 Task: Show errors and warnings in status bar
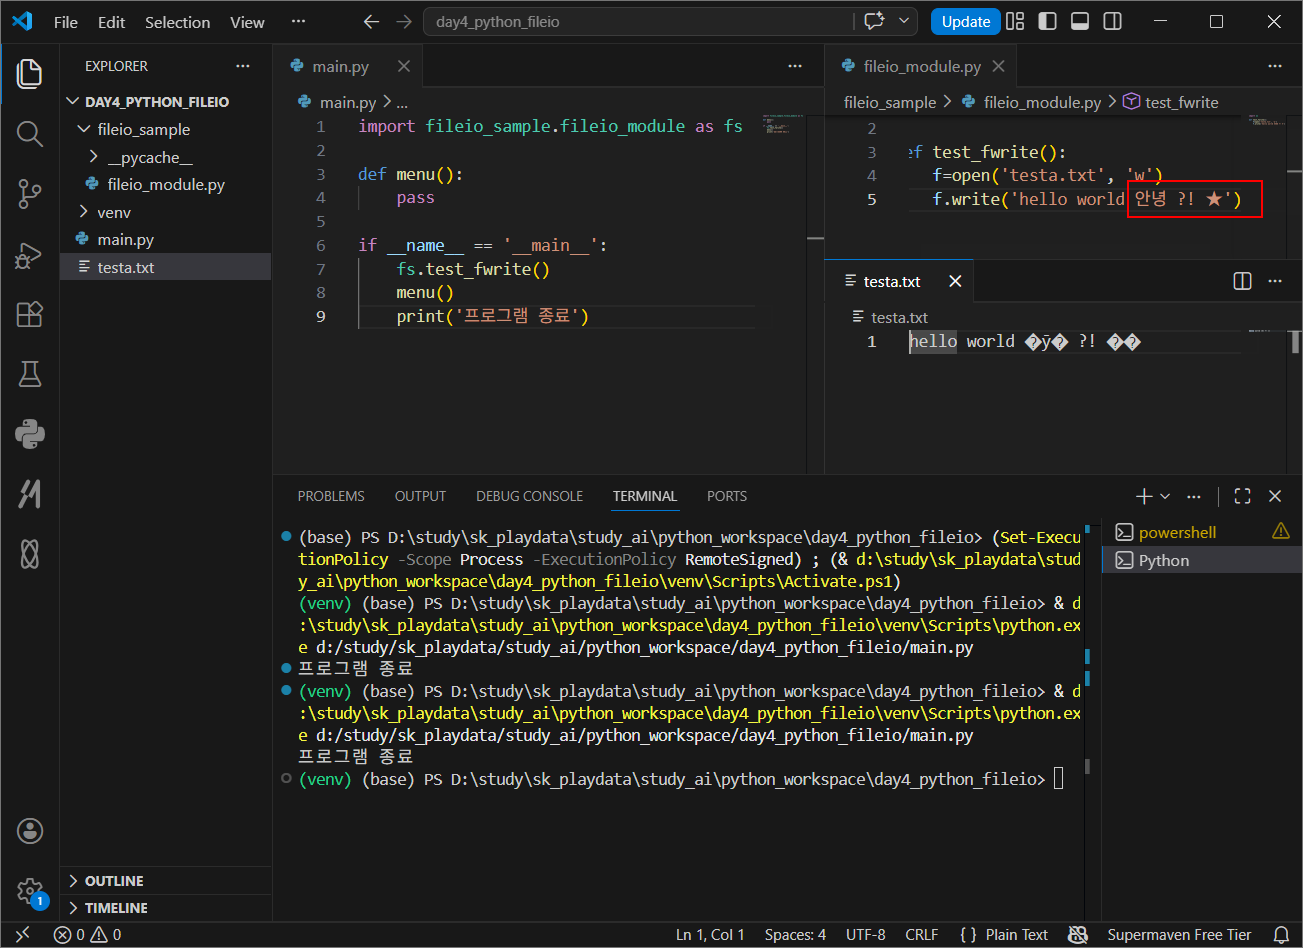click(88, 935)
